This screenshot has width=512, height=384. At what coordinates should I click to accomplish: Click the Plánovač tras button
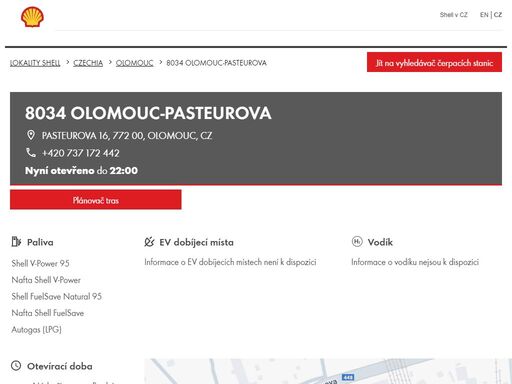(x=96, y=200)
